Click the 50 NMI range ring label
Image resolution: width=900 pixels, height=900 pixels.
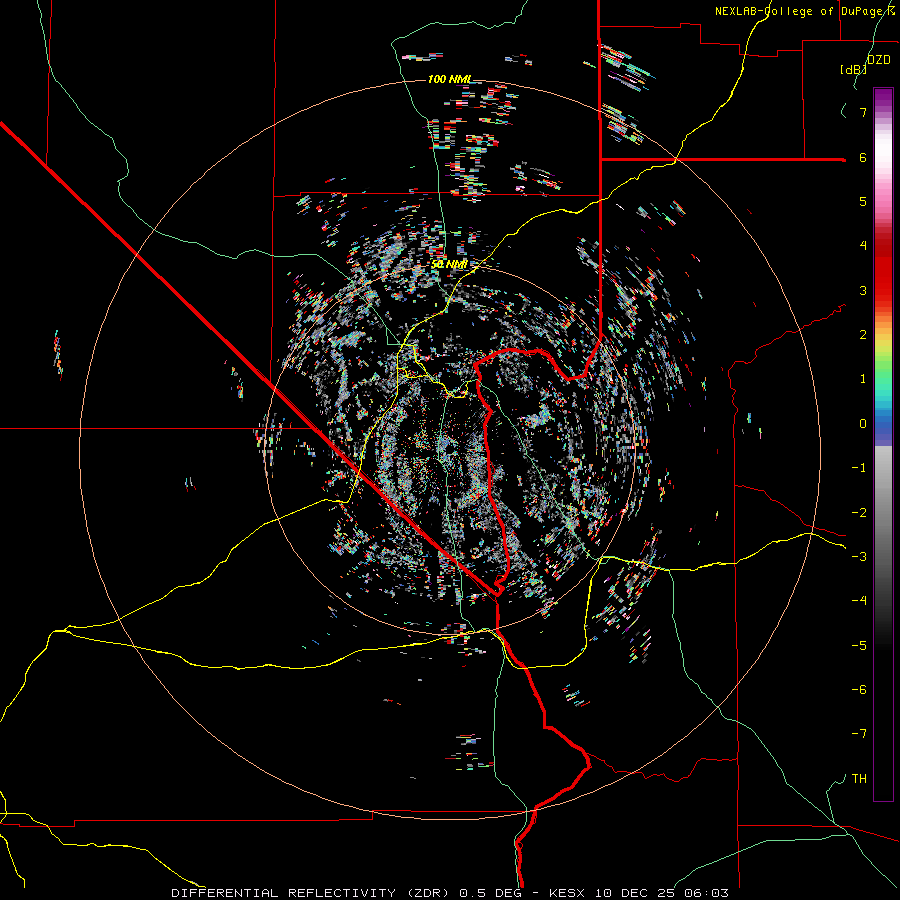tap(449, 264)
